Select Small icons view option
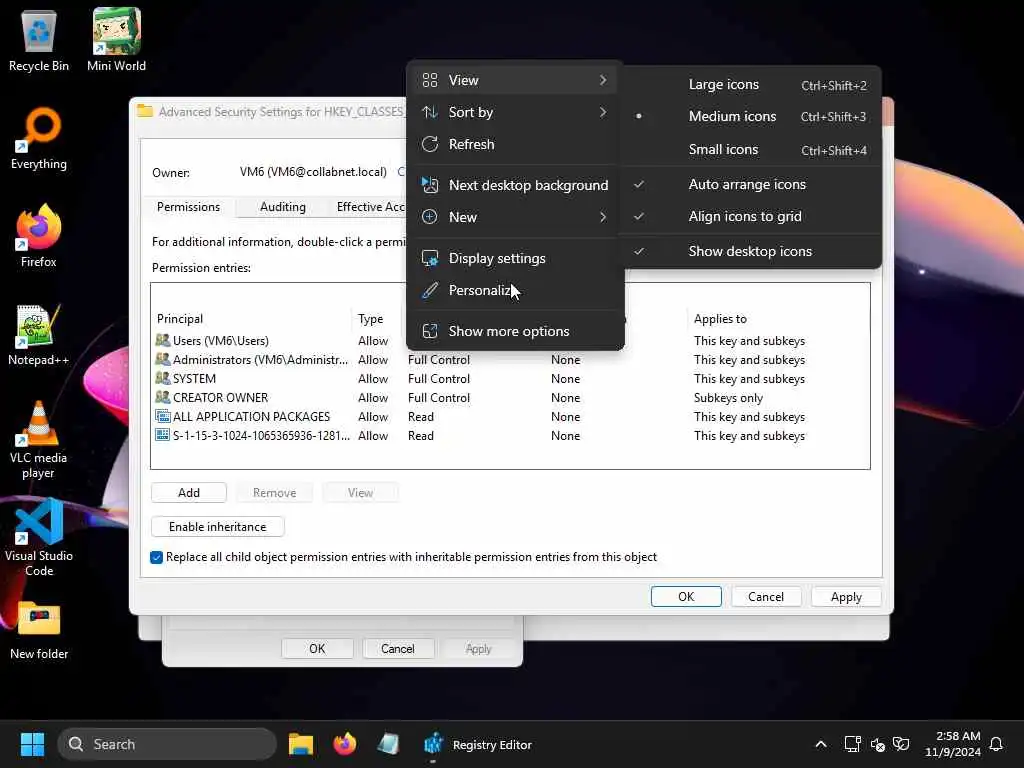The width and height of the screenshot is (1024, 768). (x=751, y=150)
